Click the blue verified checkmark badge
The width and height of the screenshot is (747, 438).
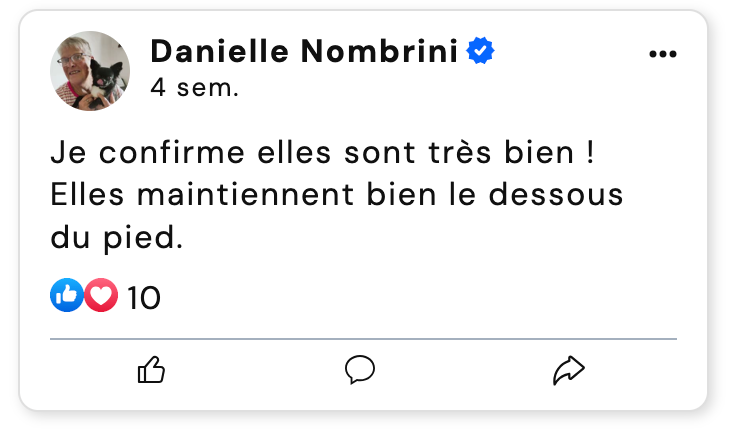480,51
